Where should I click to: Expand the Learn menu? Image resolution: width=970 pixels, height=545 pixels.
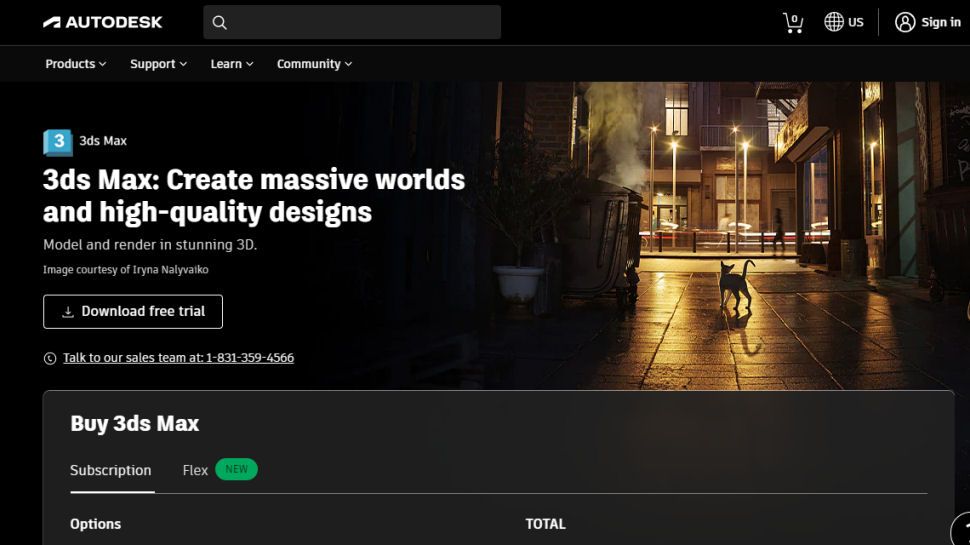click(231, 64)
